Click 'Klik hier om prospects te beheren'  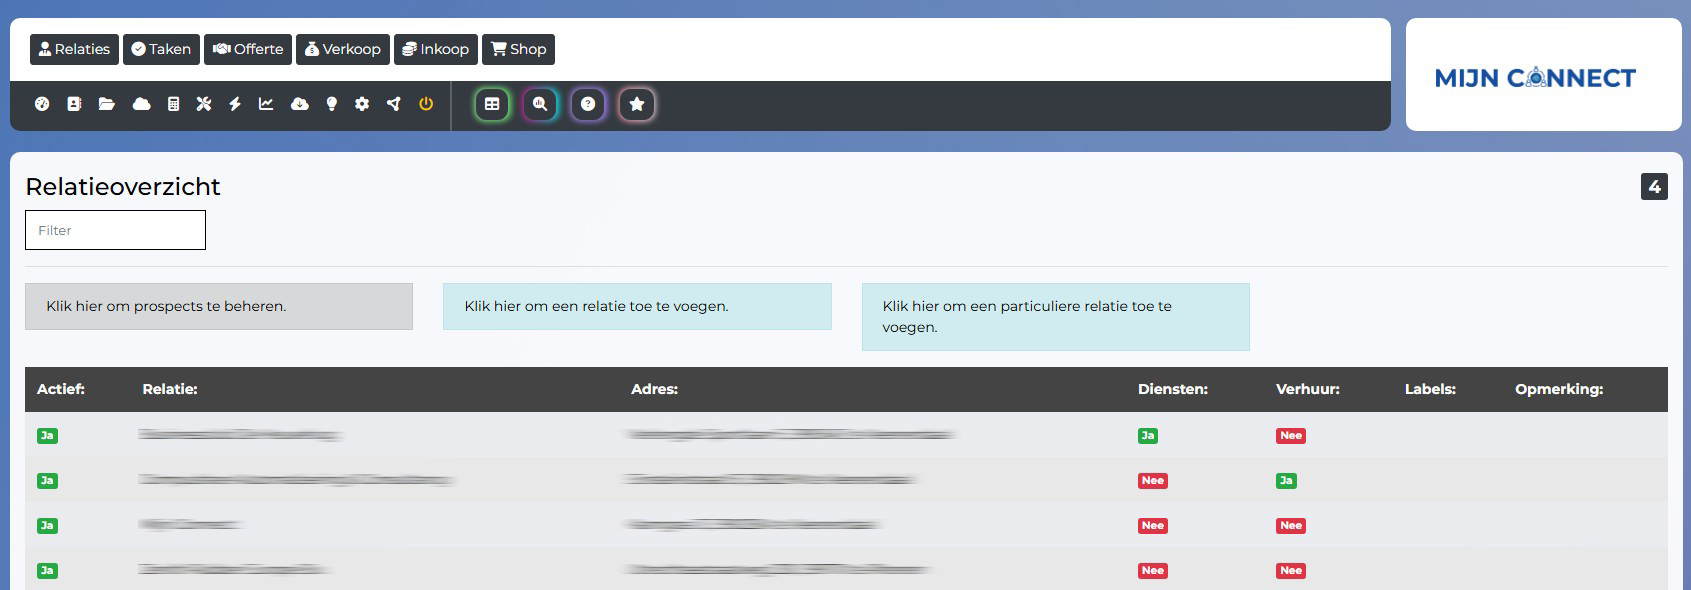click(x=219, y=306)
